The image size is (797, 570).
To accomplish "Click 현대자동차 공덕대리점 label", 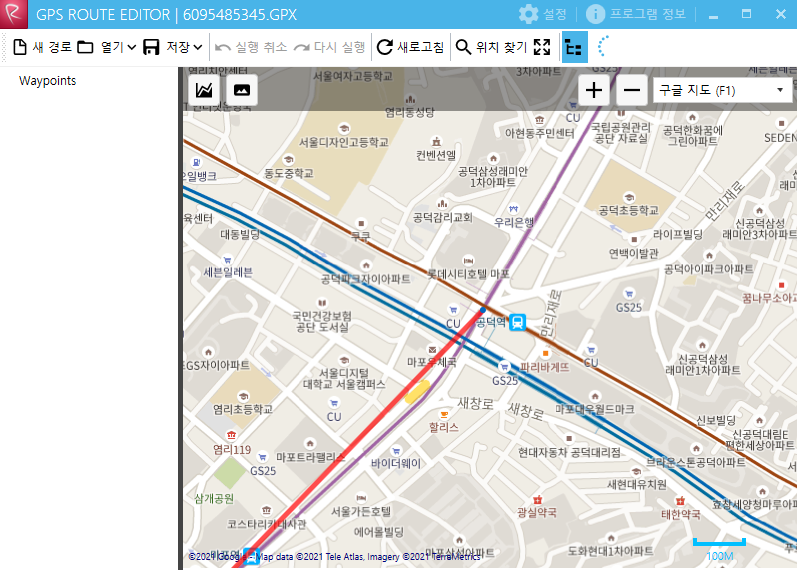I will (569, 452).
